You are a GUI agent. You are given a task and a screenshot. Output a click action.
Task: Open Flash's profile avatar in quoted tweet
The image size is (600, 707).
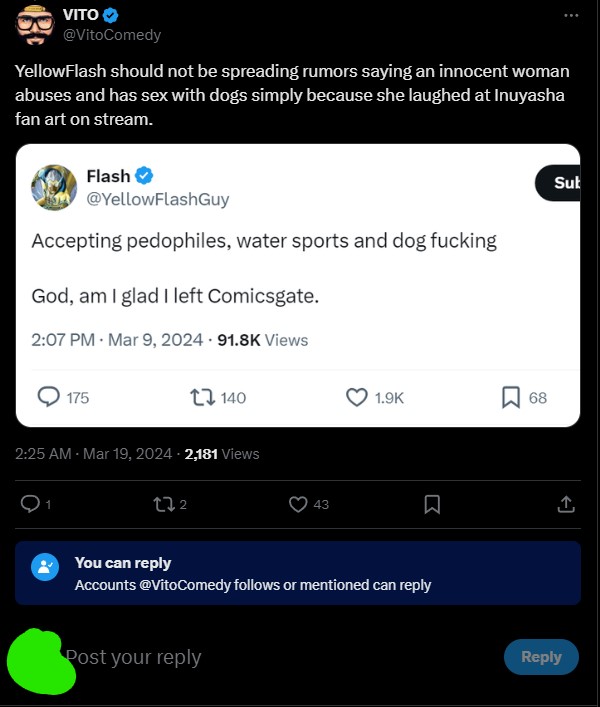click(x=54, y=187)
